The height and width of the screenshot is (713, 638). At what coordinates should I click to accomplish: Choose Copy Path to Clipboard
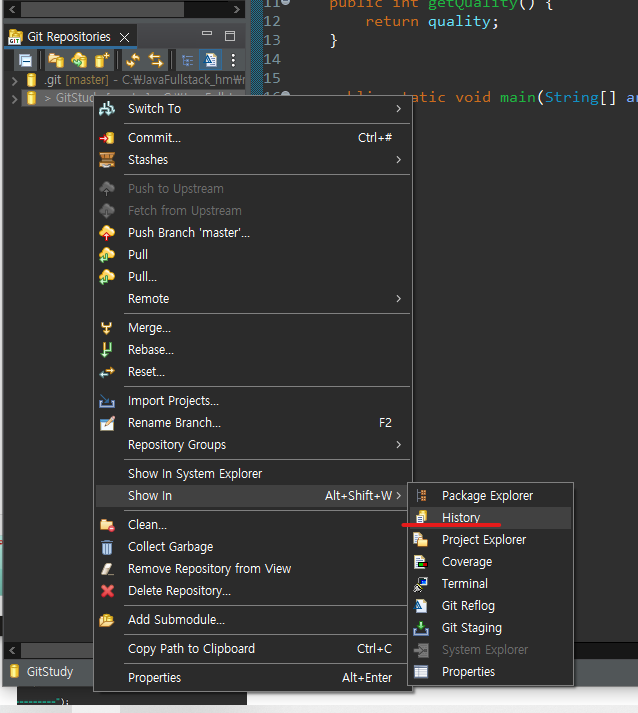tap(251, 649)
